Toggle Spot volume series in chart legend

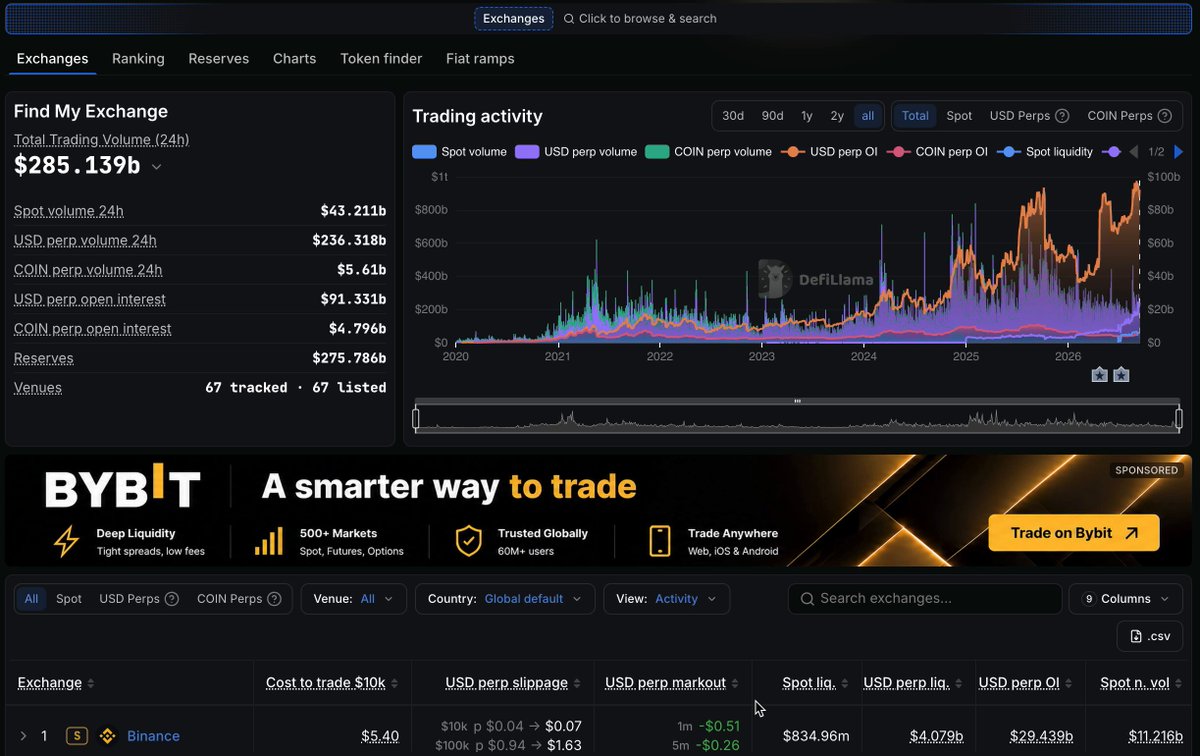(x=460, y=152)
